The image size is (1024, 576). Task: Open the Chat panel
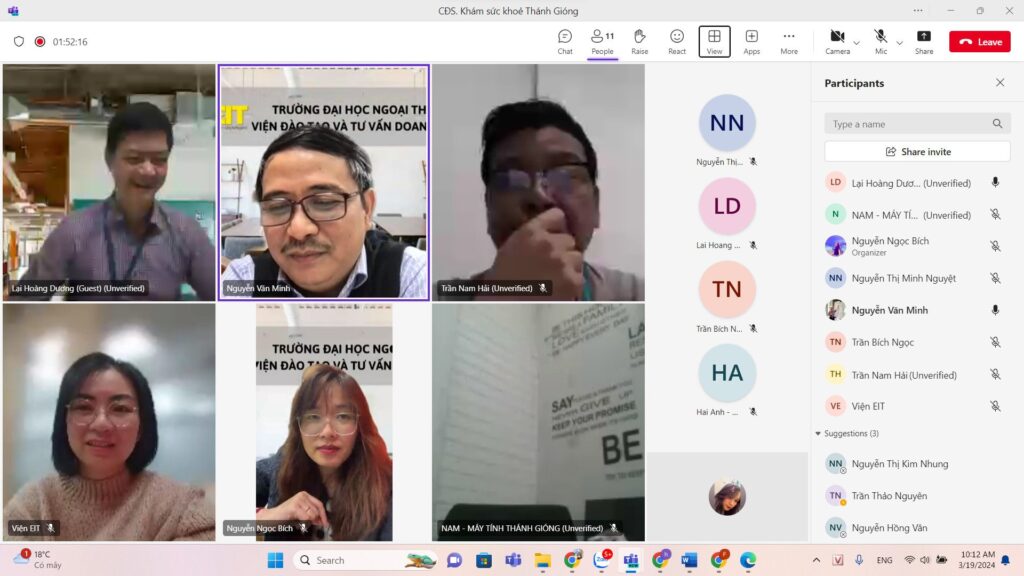click(x=565, y=41)
